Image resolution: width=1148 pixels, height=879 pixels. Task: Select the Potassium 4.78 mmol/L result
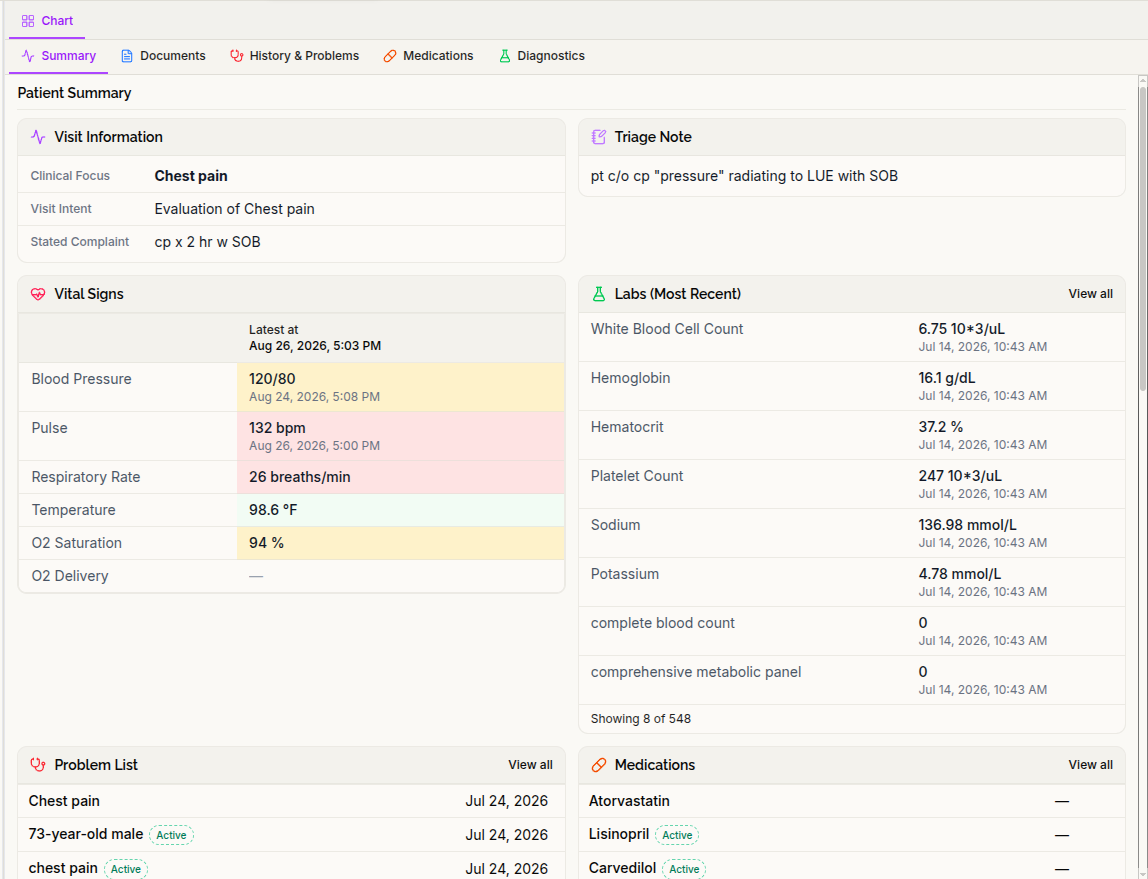[x=960, y=575]
